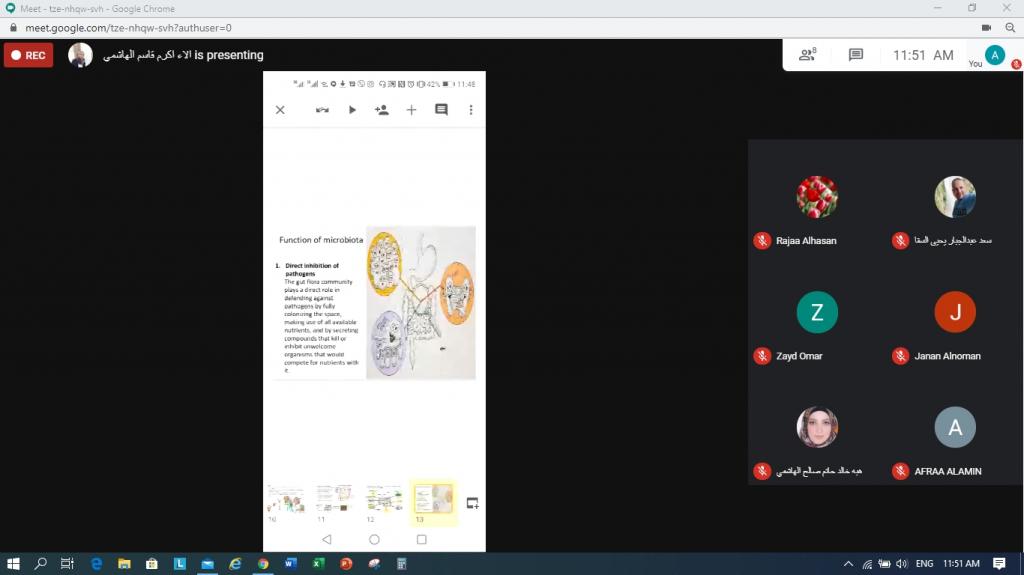Click the red REC recording indicator

coord(28,55)
